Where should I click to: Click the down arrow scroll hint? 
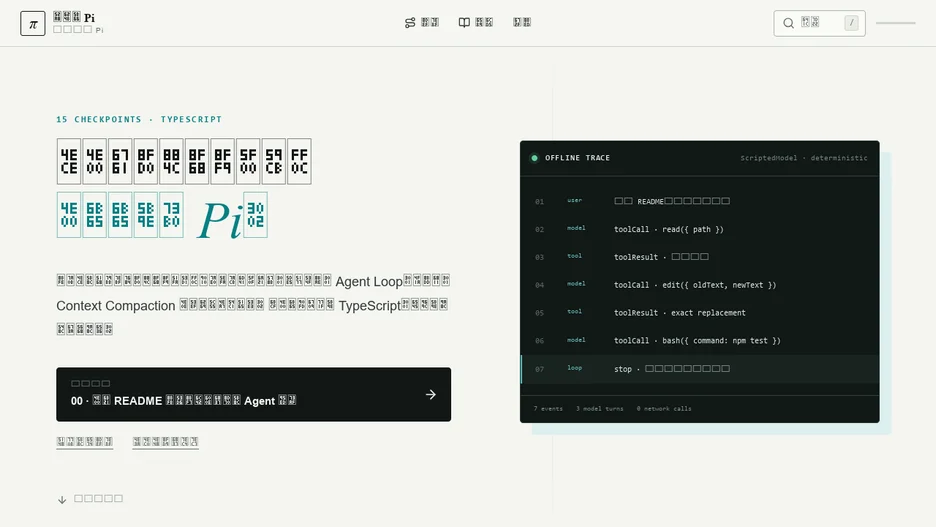[62, 500]
